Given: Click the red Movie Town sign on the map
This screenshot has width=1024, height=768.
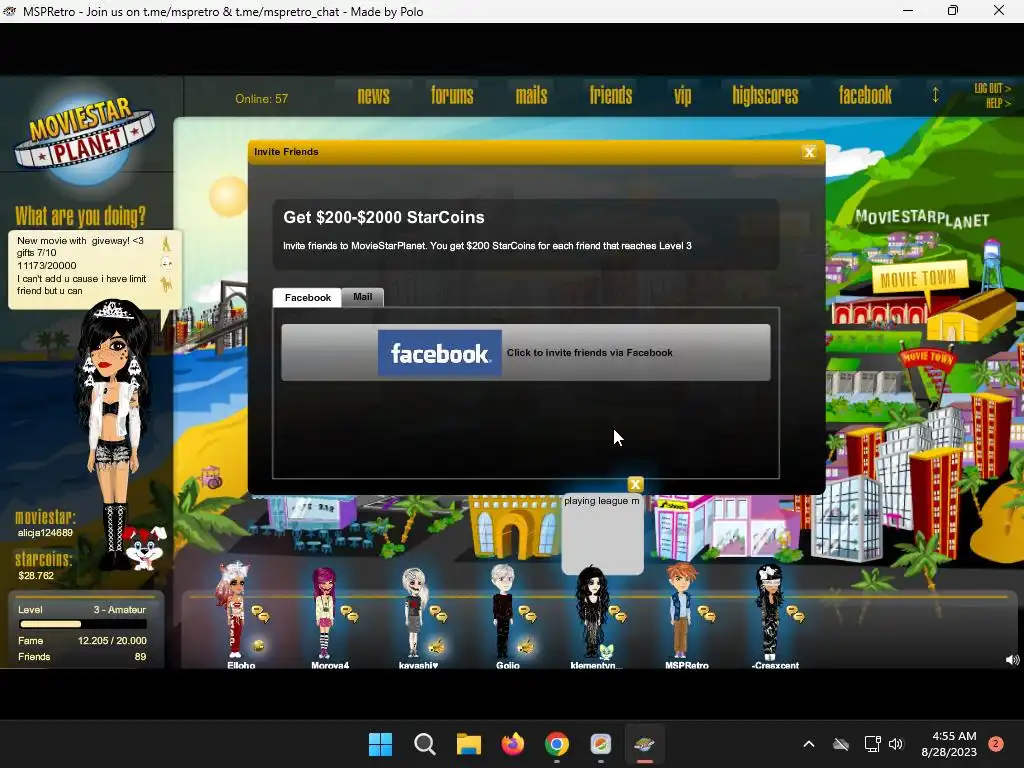Looking at the screenshot, I should pos(927,357).
